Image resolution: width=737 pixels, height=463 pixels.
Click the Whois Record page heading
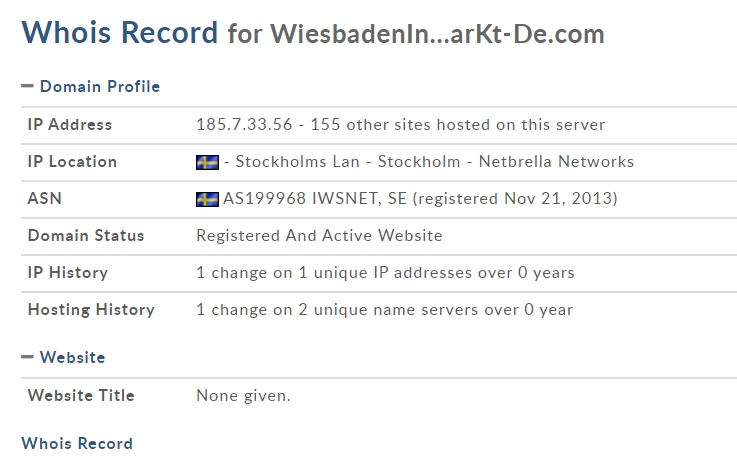click(120, 32)
